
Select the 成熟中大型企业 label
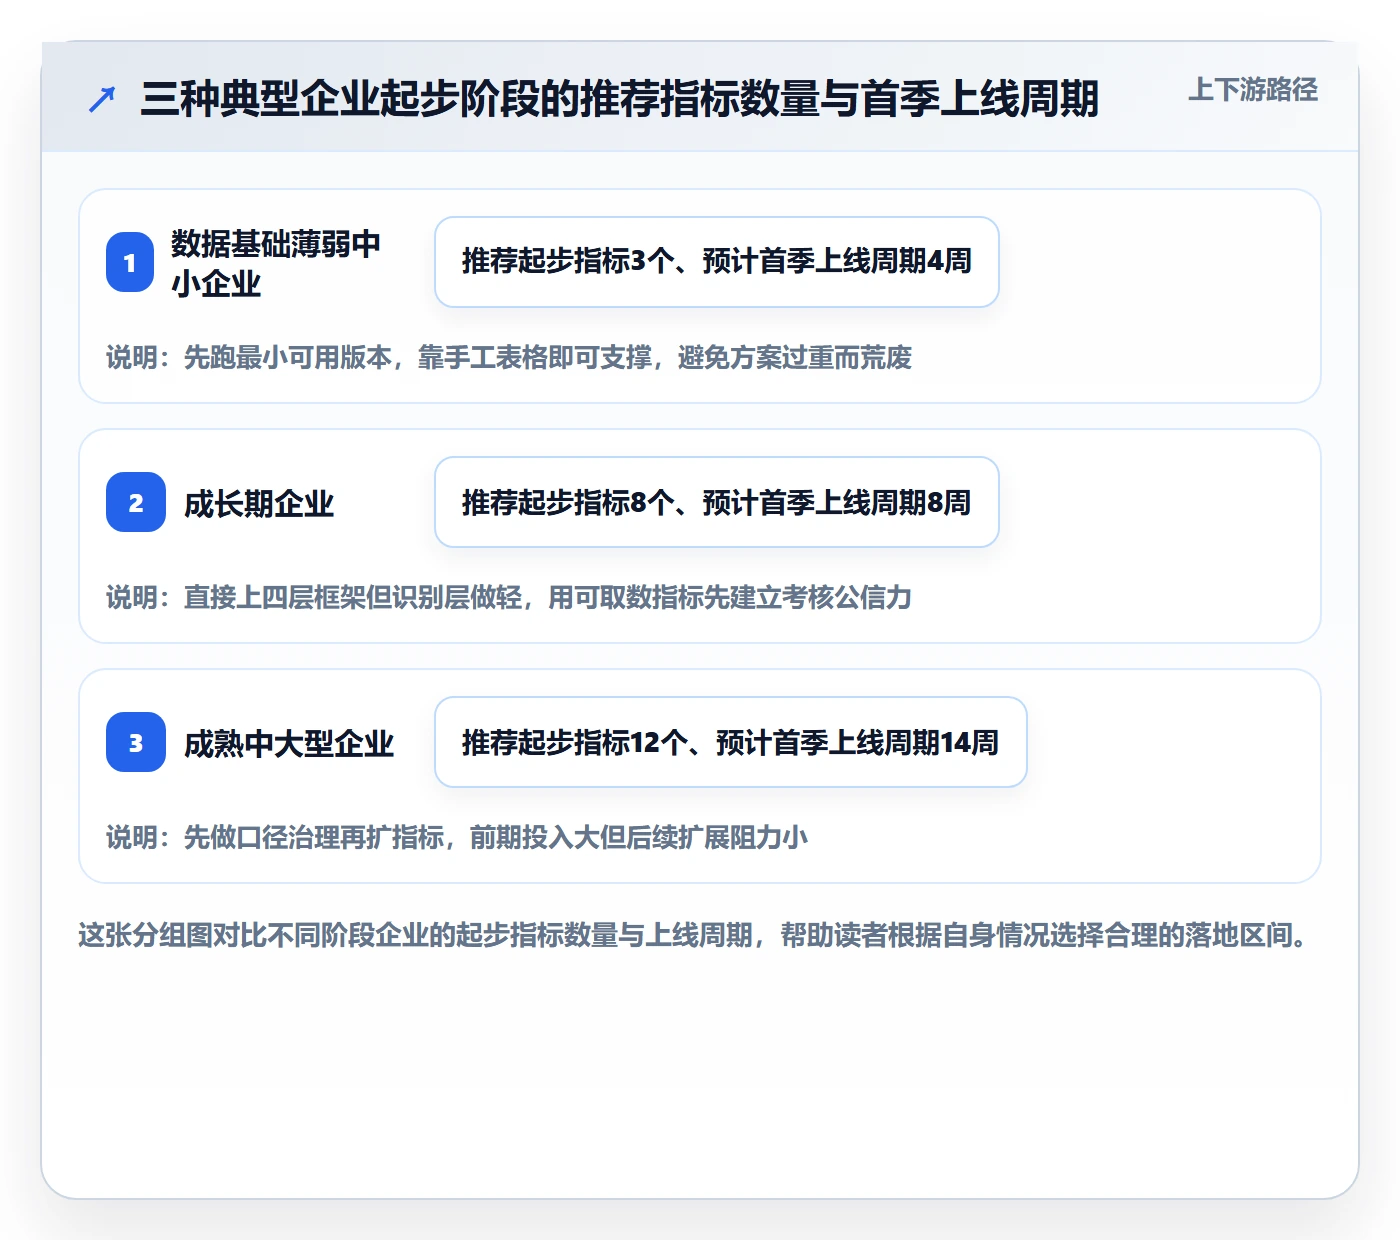pyautogui.click(x=289, y=743)
